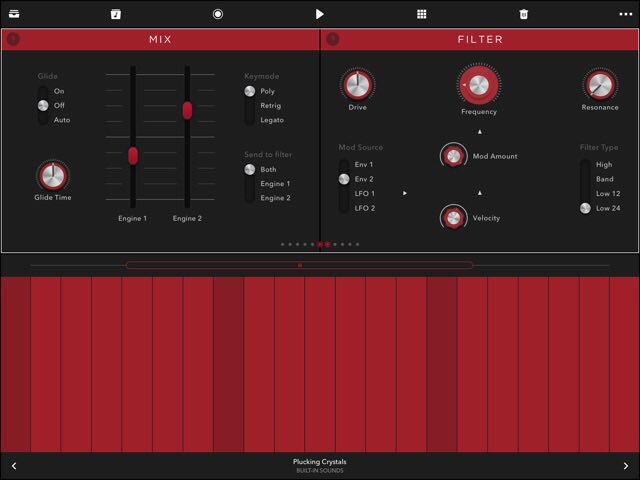This screenshot has width=640, height=480.
Task: Click the up arrow below Frequency
Action: [480, 131]
